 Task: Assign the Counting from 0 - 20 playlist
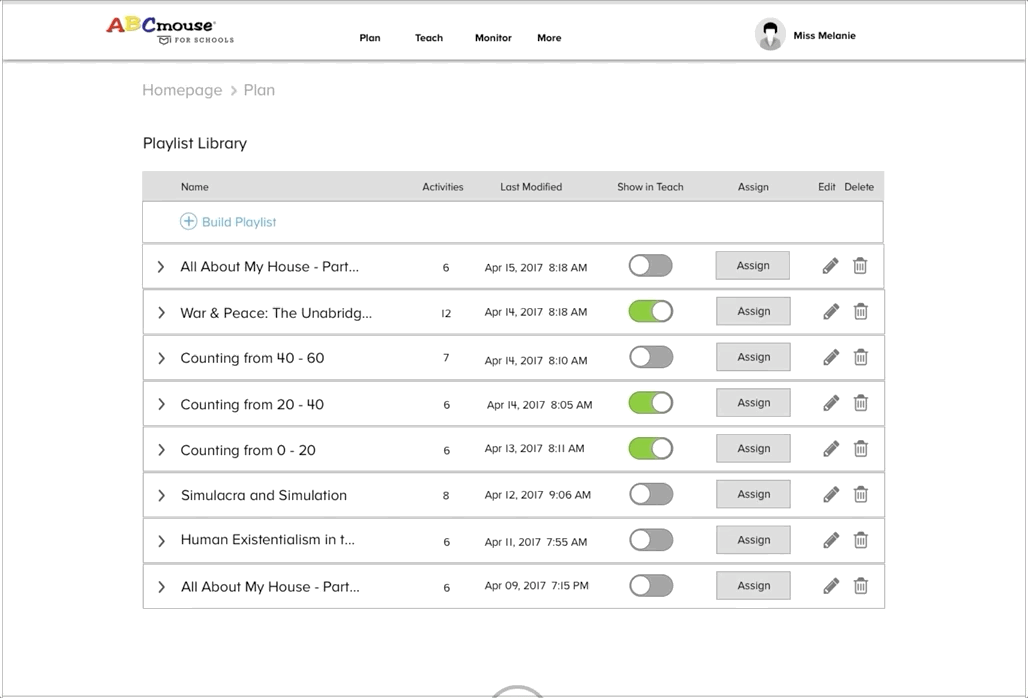tap(753, 448)
